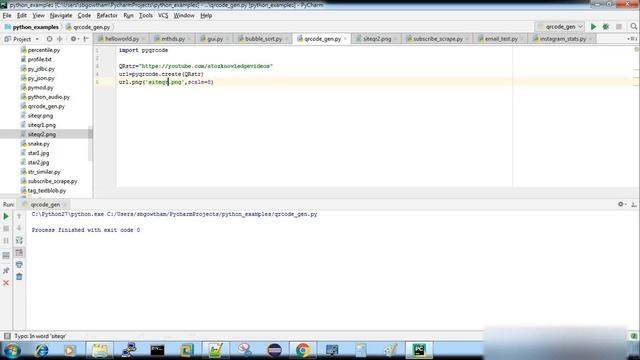The image size is (640, 360).
Task: Clear console output with the trash icon
Action: (x=19, y=277)
